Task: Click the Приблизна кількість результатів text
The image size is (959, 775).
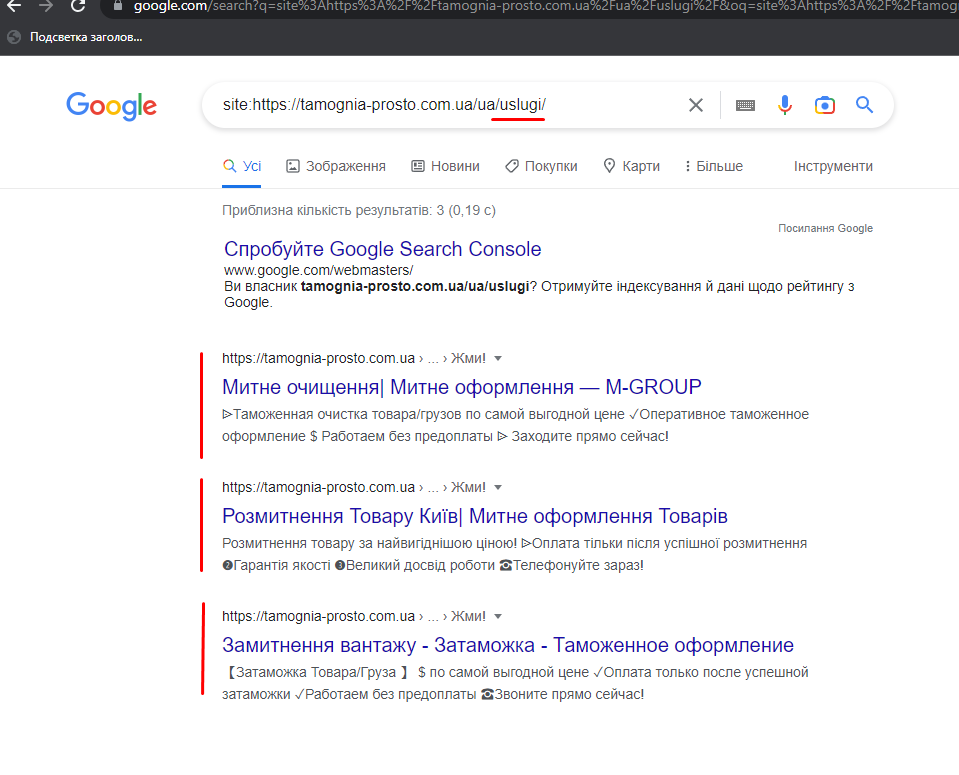Action: click(x=359, y=210)
